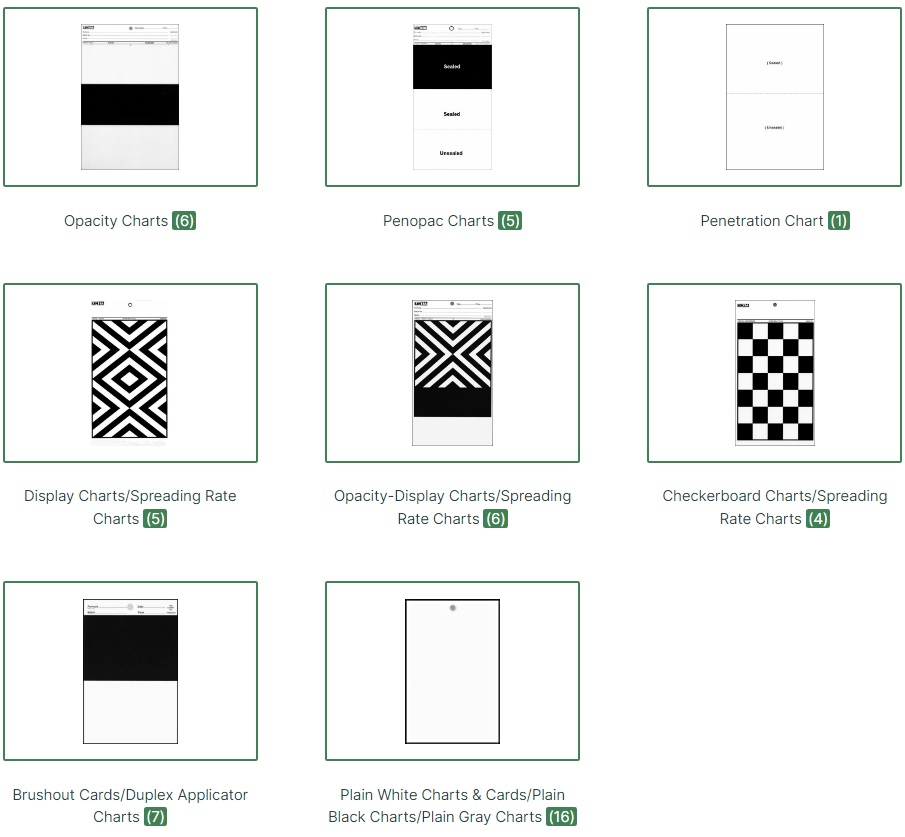Open the Penetration Chart thumbnail image
Image resolution: width=905 pixels, height=837 pixels.
[775, 97]
